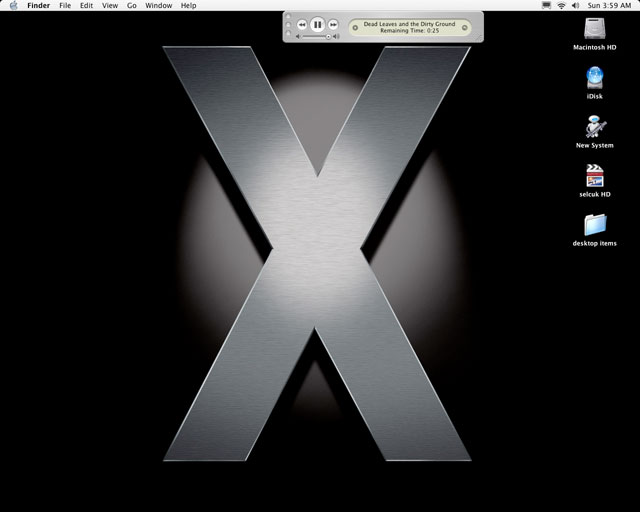Zoom the iTunes mini player to full window
The width and height of the screenshot is (640, 512).
pyautogui.click(x=288, y=32)
